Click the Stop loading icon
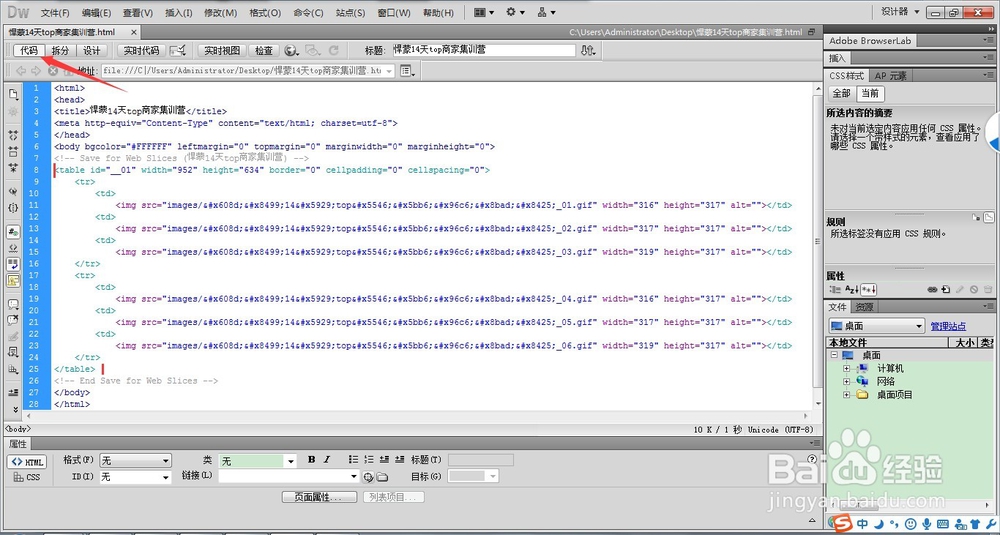 click(53, 71)
